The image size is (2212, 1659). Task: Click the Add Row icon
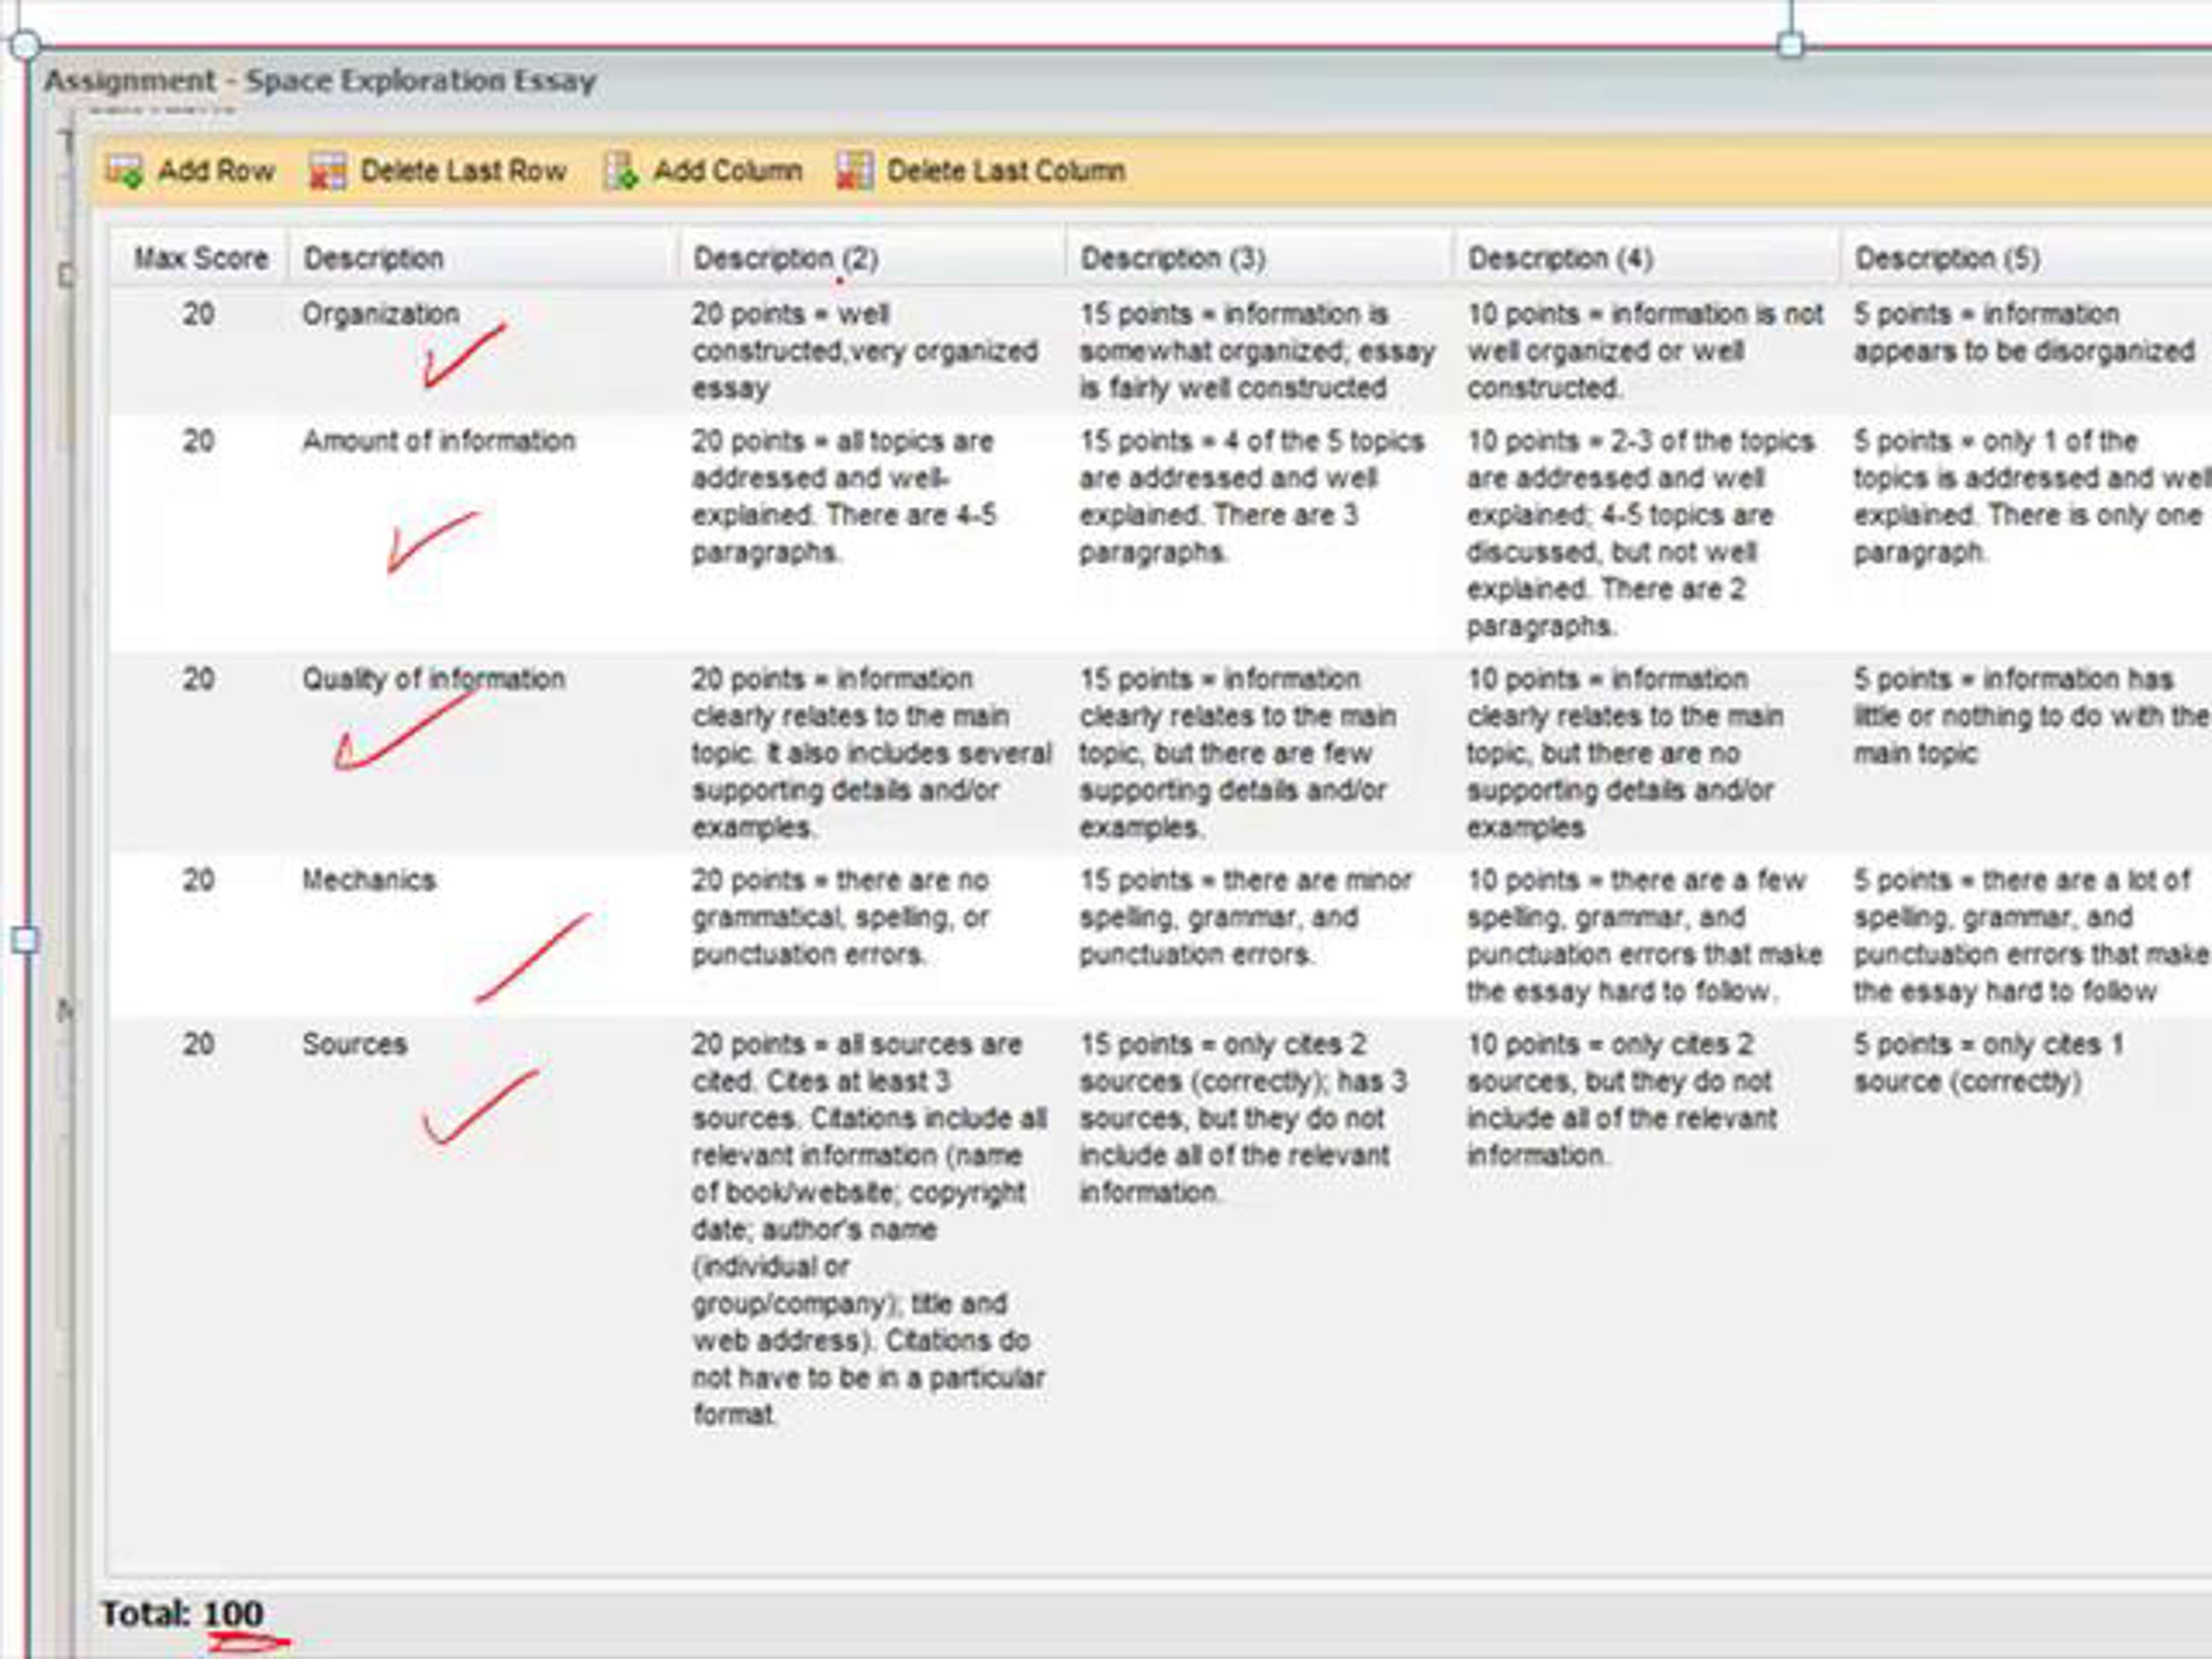pos(125,171)
